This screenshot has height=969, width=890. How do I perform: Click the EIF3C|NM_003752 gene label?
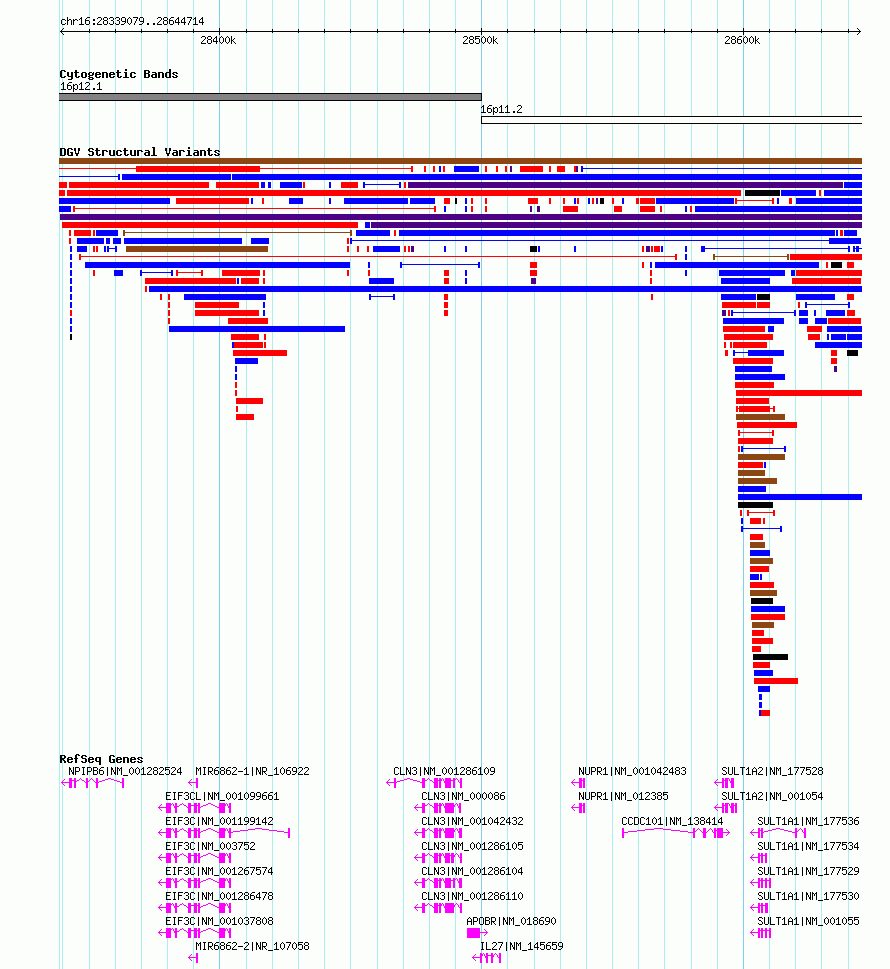[210, 846]
